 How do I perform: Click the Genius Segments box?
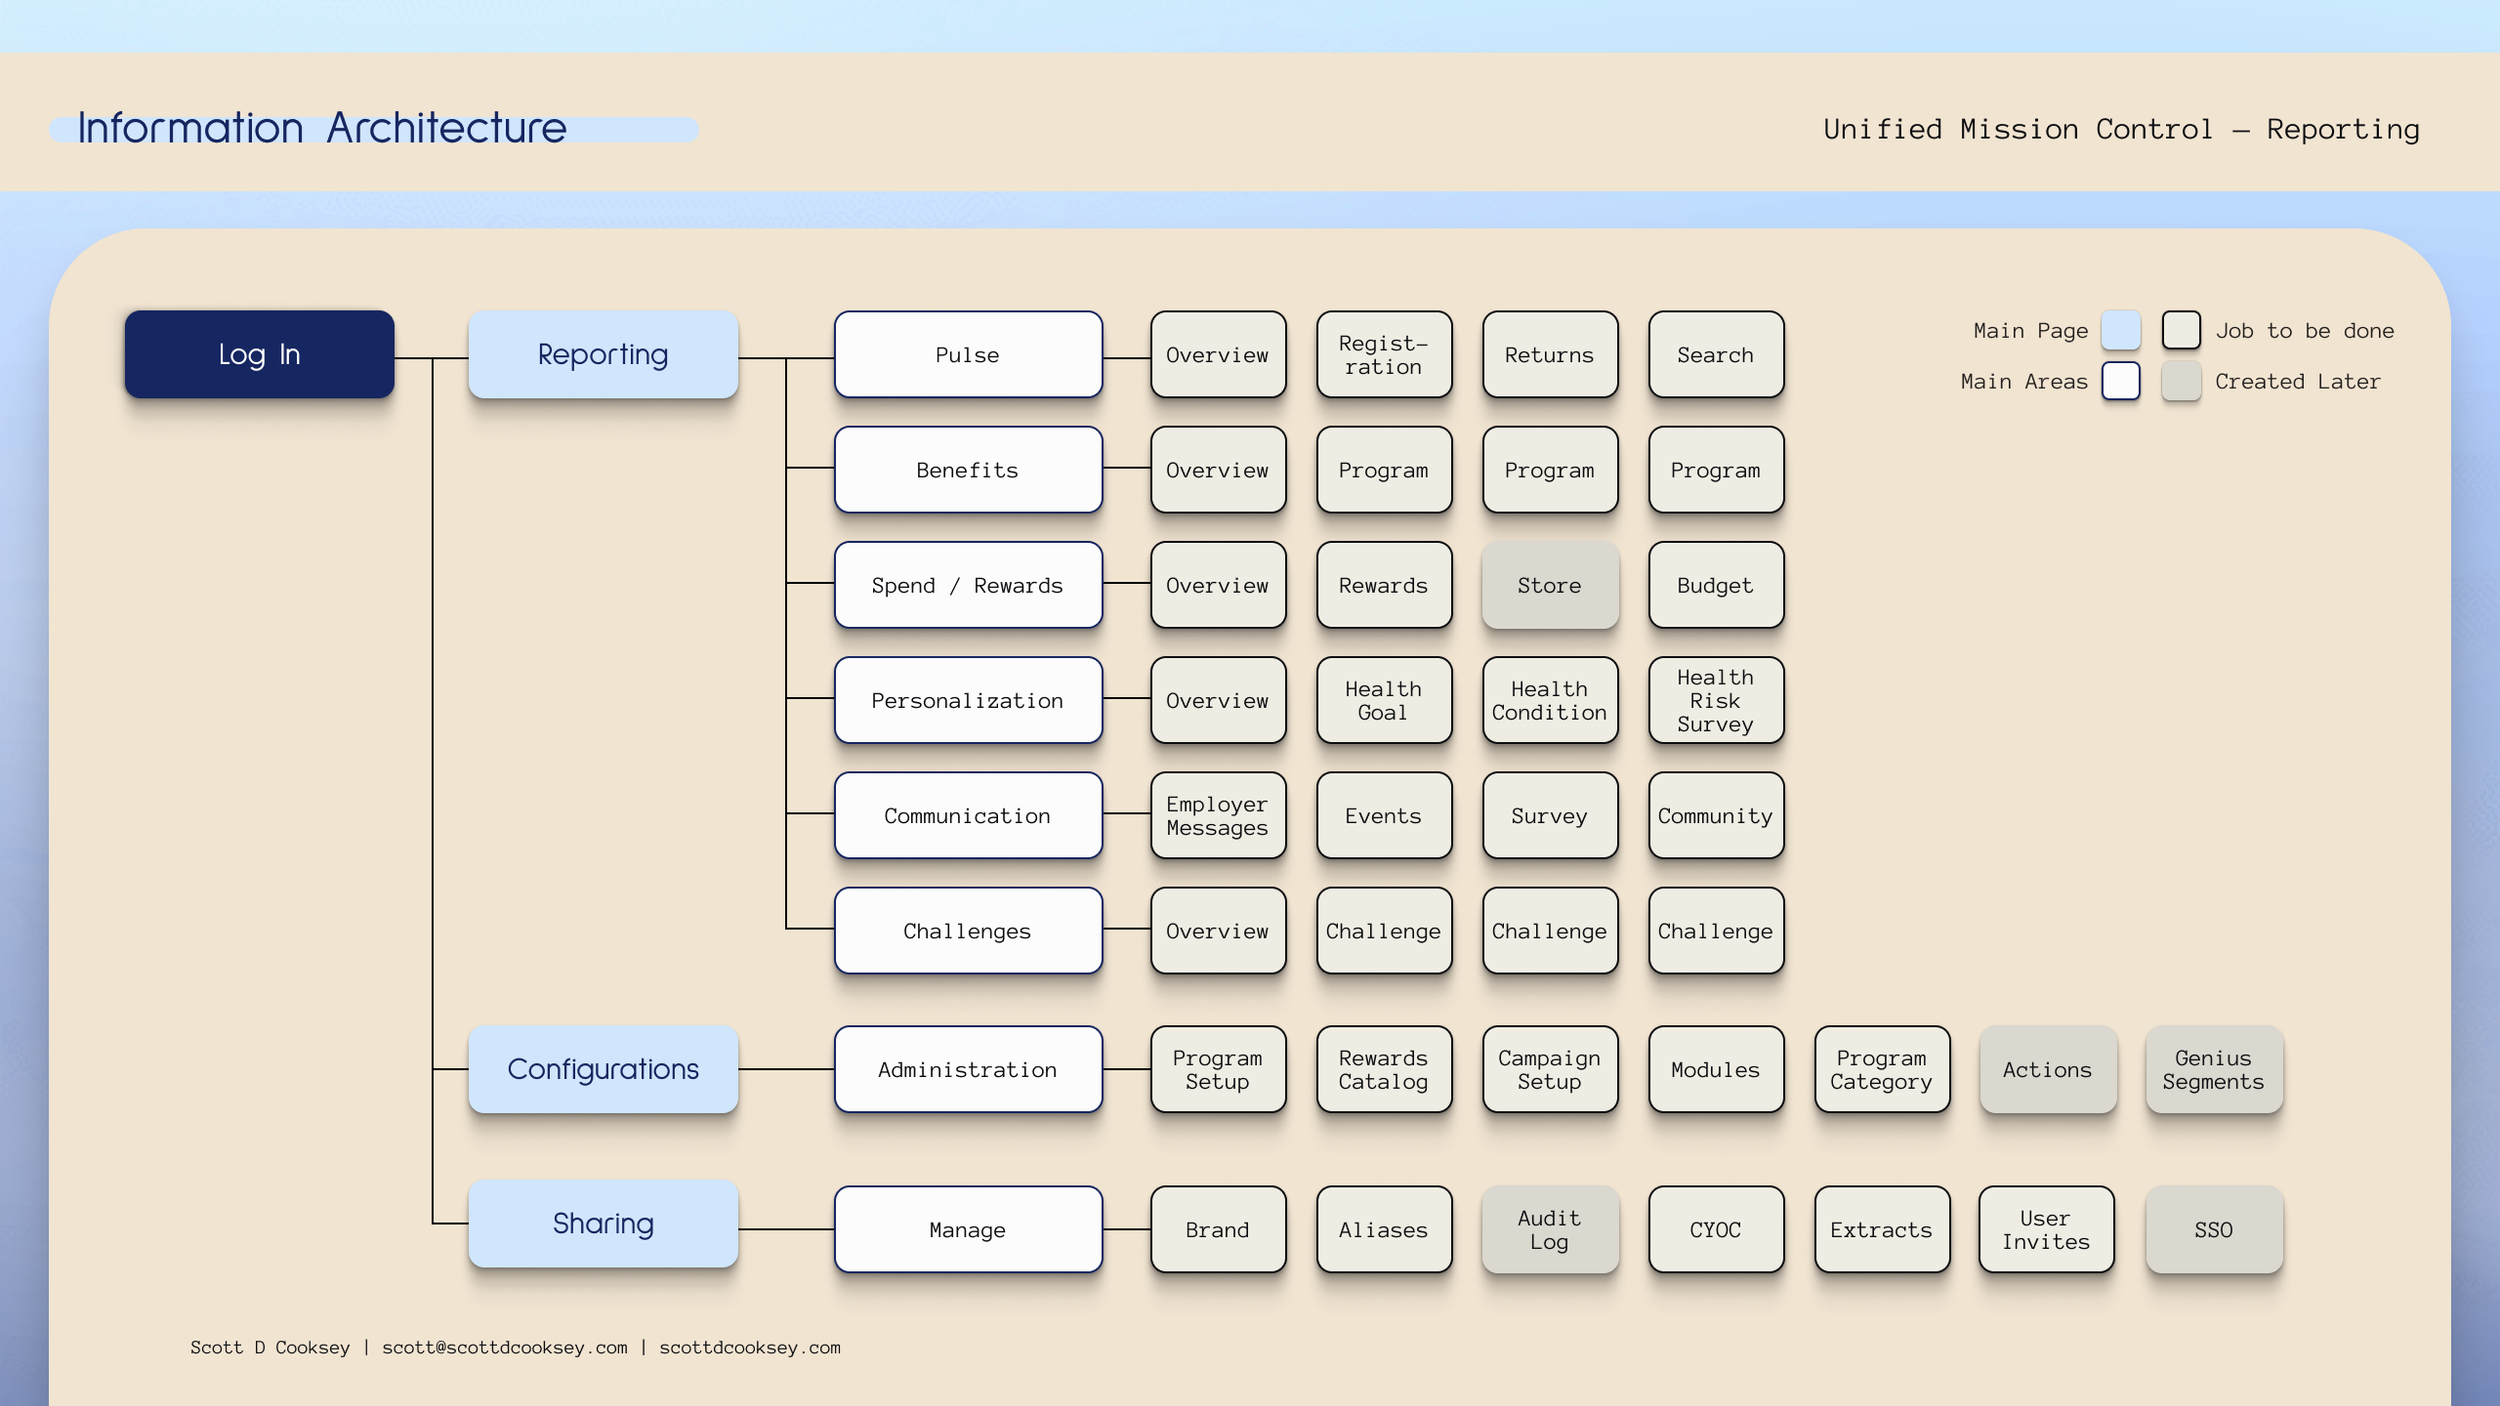pyautogui.click(x=2213, y=1069)
